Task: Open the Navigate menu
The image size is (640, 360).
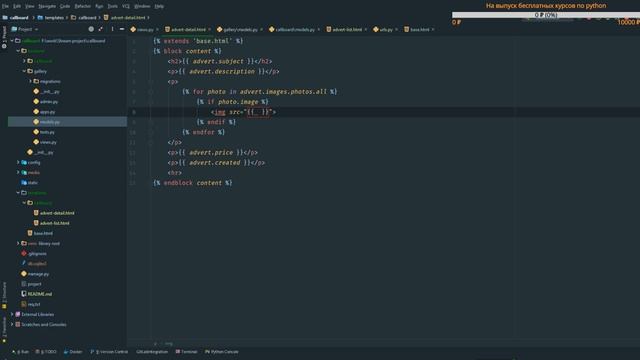Action: (47, 6)
